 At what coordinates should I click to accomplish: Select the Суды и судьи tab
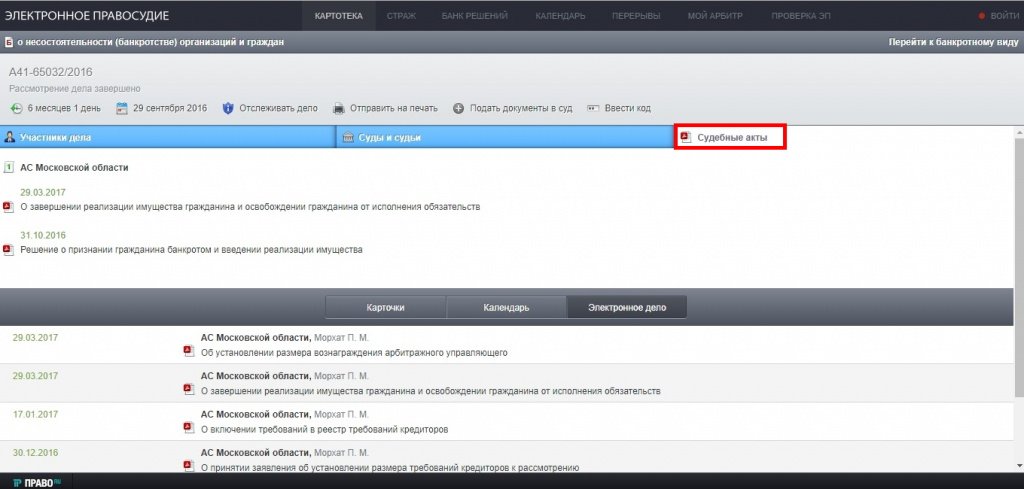click(504, 138)
